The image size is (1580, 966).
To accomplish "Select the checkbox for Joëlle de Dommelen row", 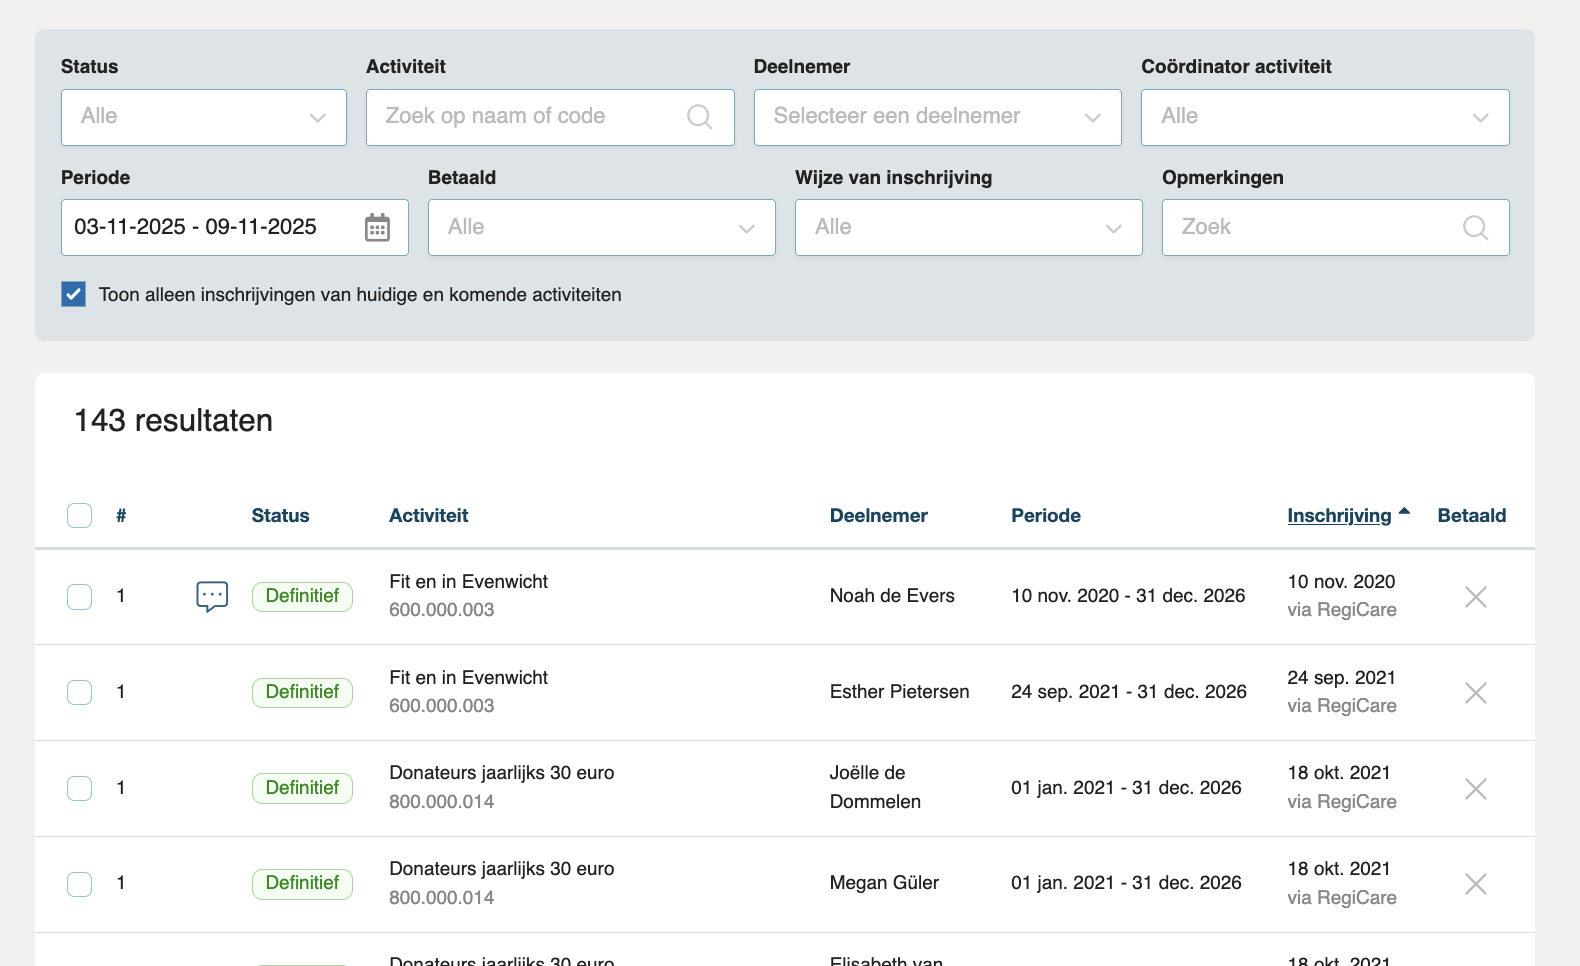I will coord(80,788).
